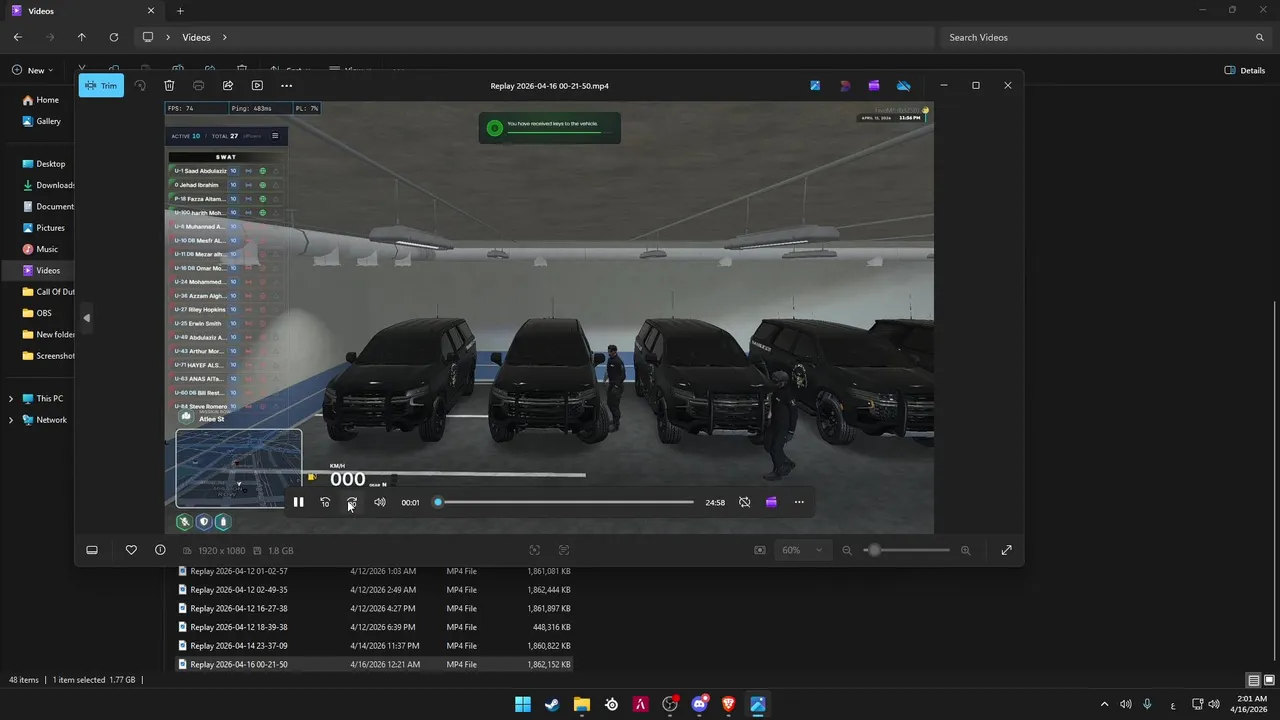Viewport: 1280px width, 720px height.
Task: Go back in File Explorer
Action: tap(18, 37)
